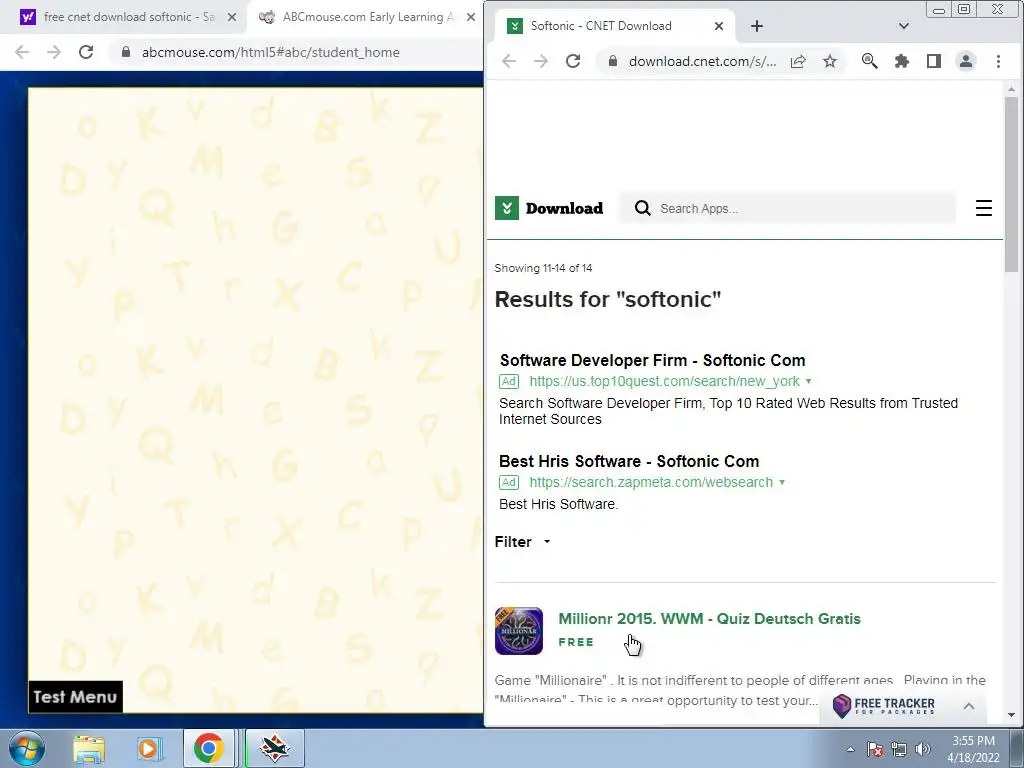Open the hamburger menu on the CNET page
Image resolution: width=1024 pixels, height=768 pixels.
pos(984,208)
